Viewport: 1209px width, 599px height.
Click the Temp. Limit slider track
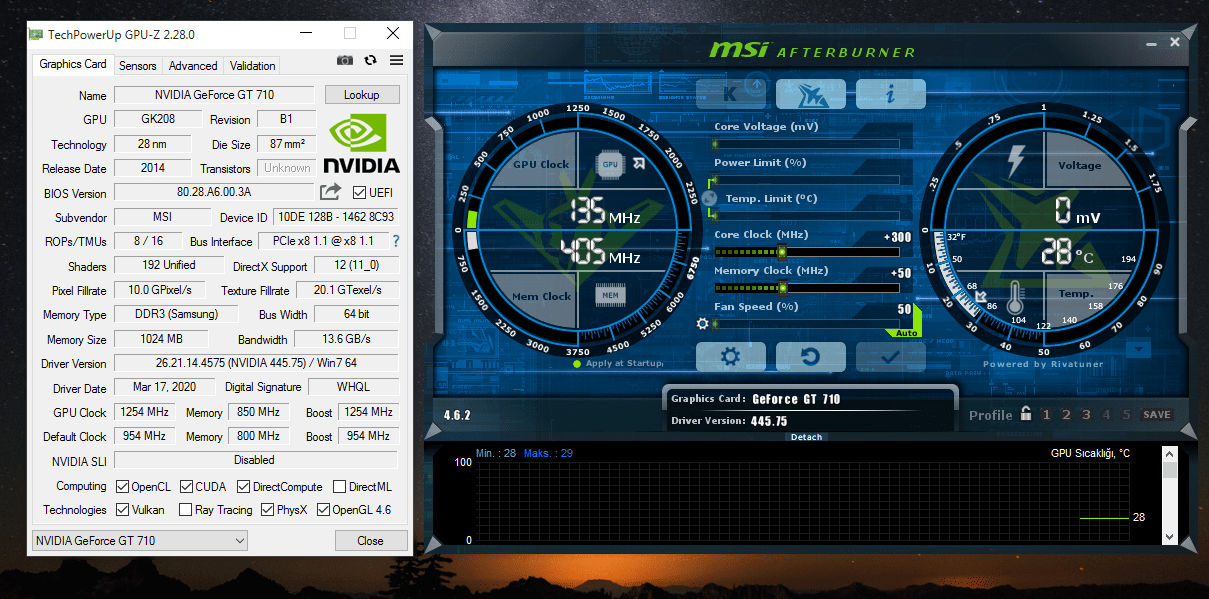point(806,216)
